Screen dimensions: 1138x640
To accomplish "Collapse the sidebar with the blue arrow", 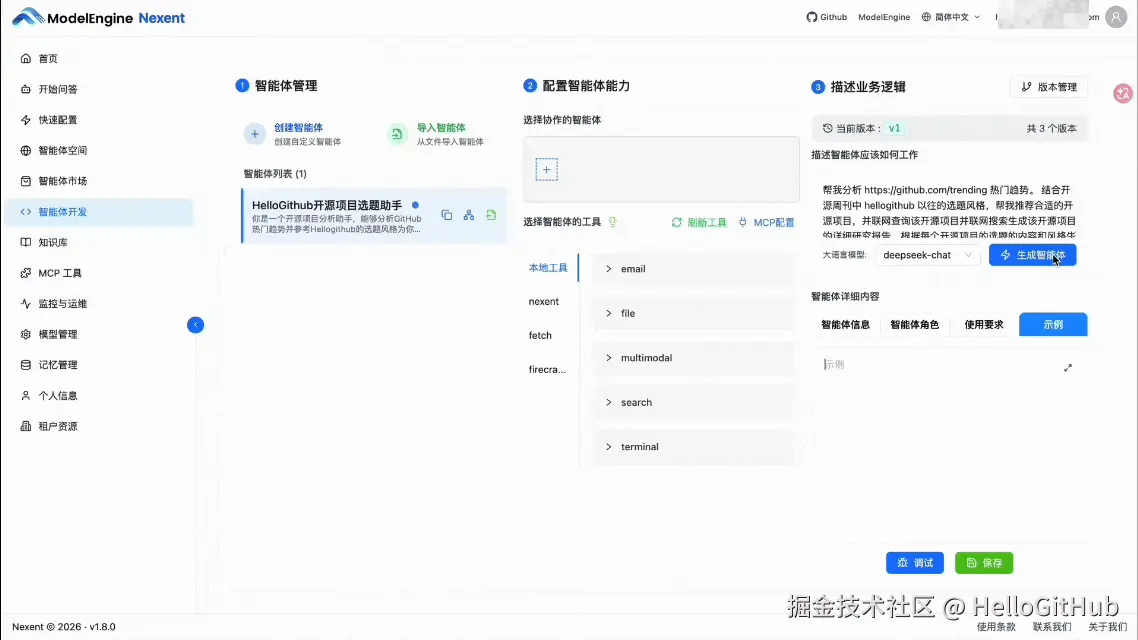I will [195, 325].
